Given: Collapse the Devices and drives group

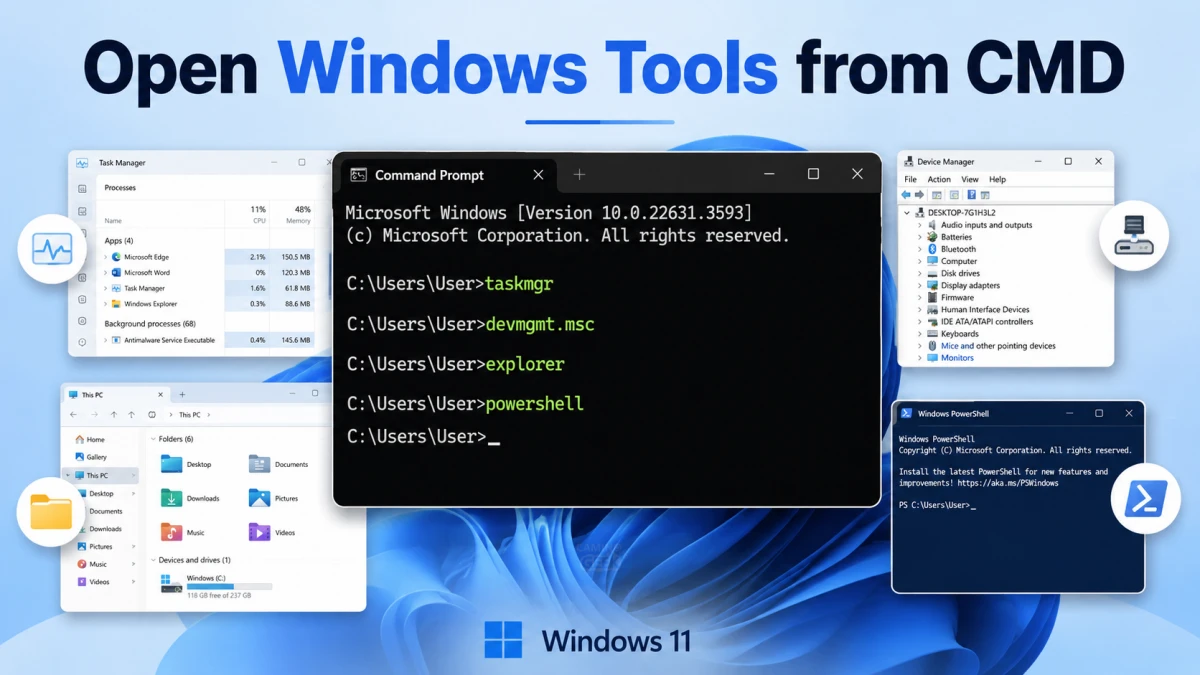Looking at the screenshot, I should pos(153,560).
